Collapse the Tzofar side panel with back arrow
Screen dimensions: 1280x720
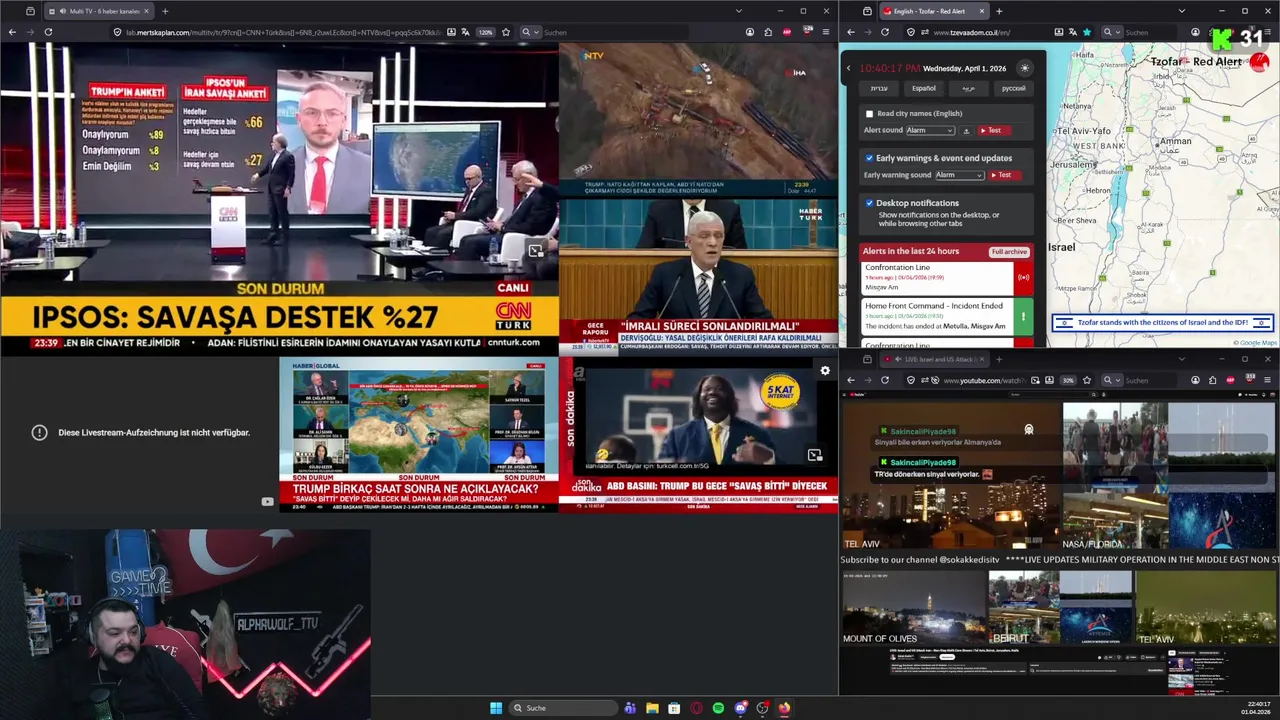(849, 68)
